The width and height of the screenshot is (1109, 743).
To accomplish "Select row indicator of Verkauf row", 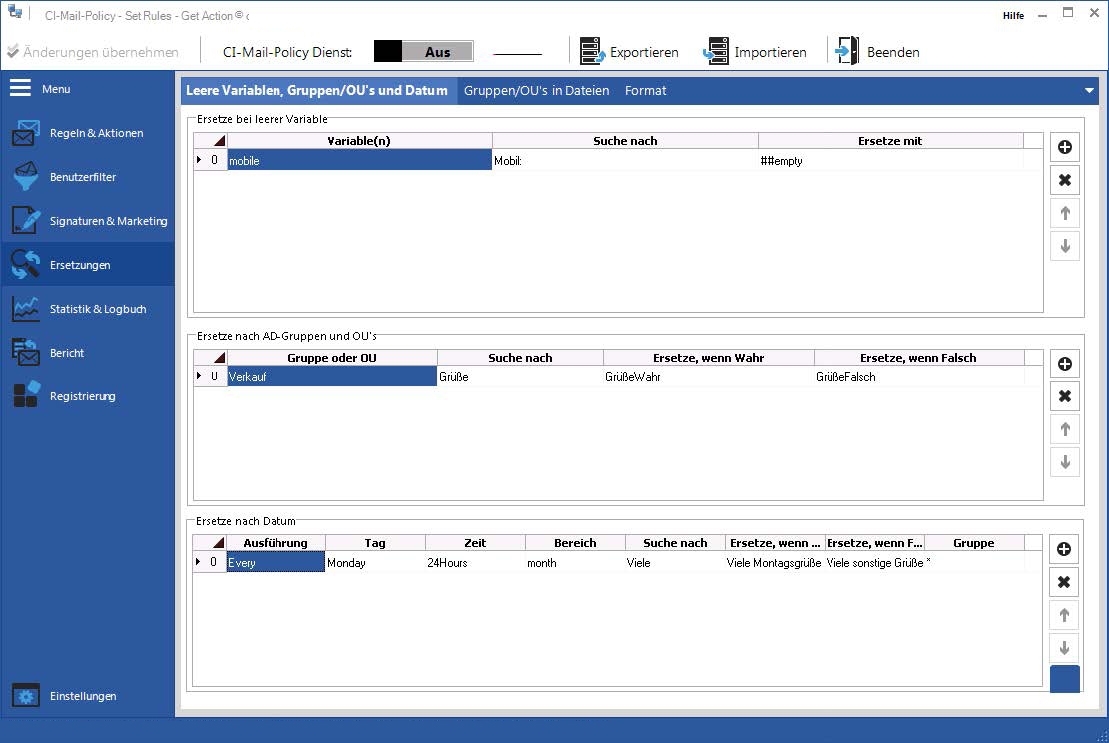I will (x=210, y=376).
